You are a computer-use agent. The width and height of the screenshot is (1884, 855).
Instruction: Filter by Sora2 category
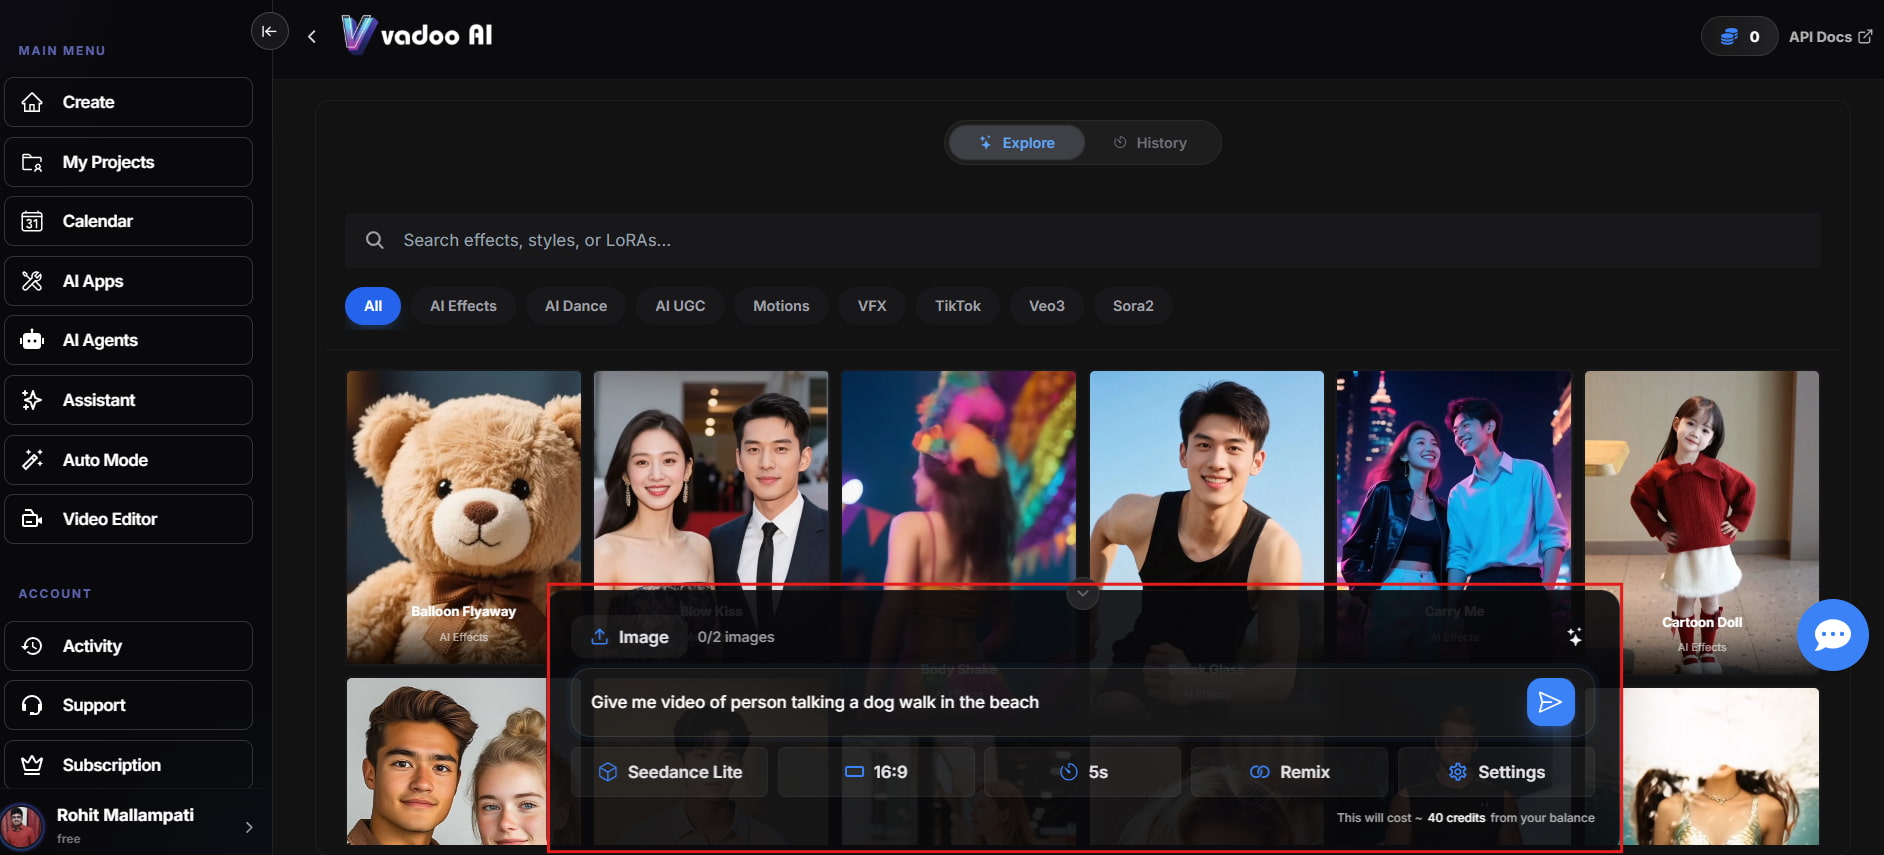(x=1133, y=306)
